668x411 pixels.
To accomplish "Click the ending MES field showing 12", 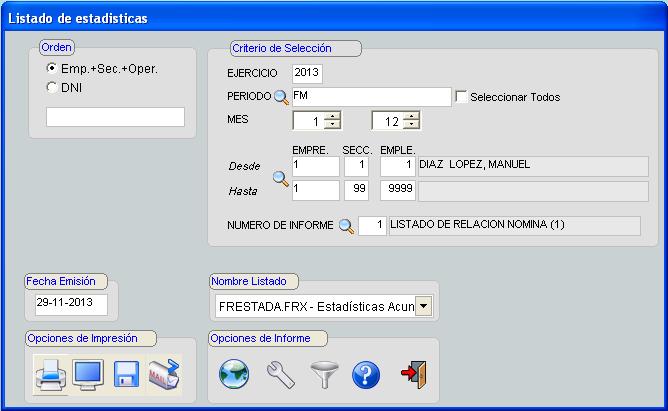I will (388, 121).
